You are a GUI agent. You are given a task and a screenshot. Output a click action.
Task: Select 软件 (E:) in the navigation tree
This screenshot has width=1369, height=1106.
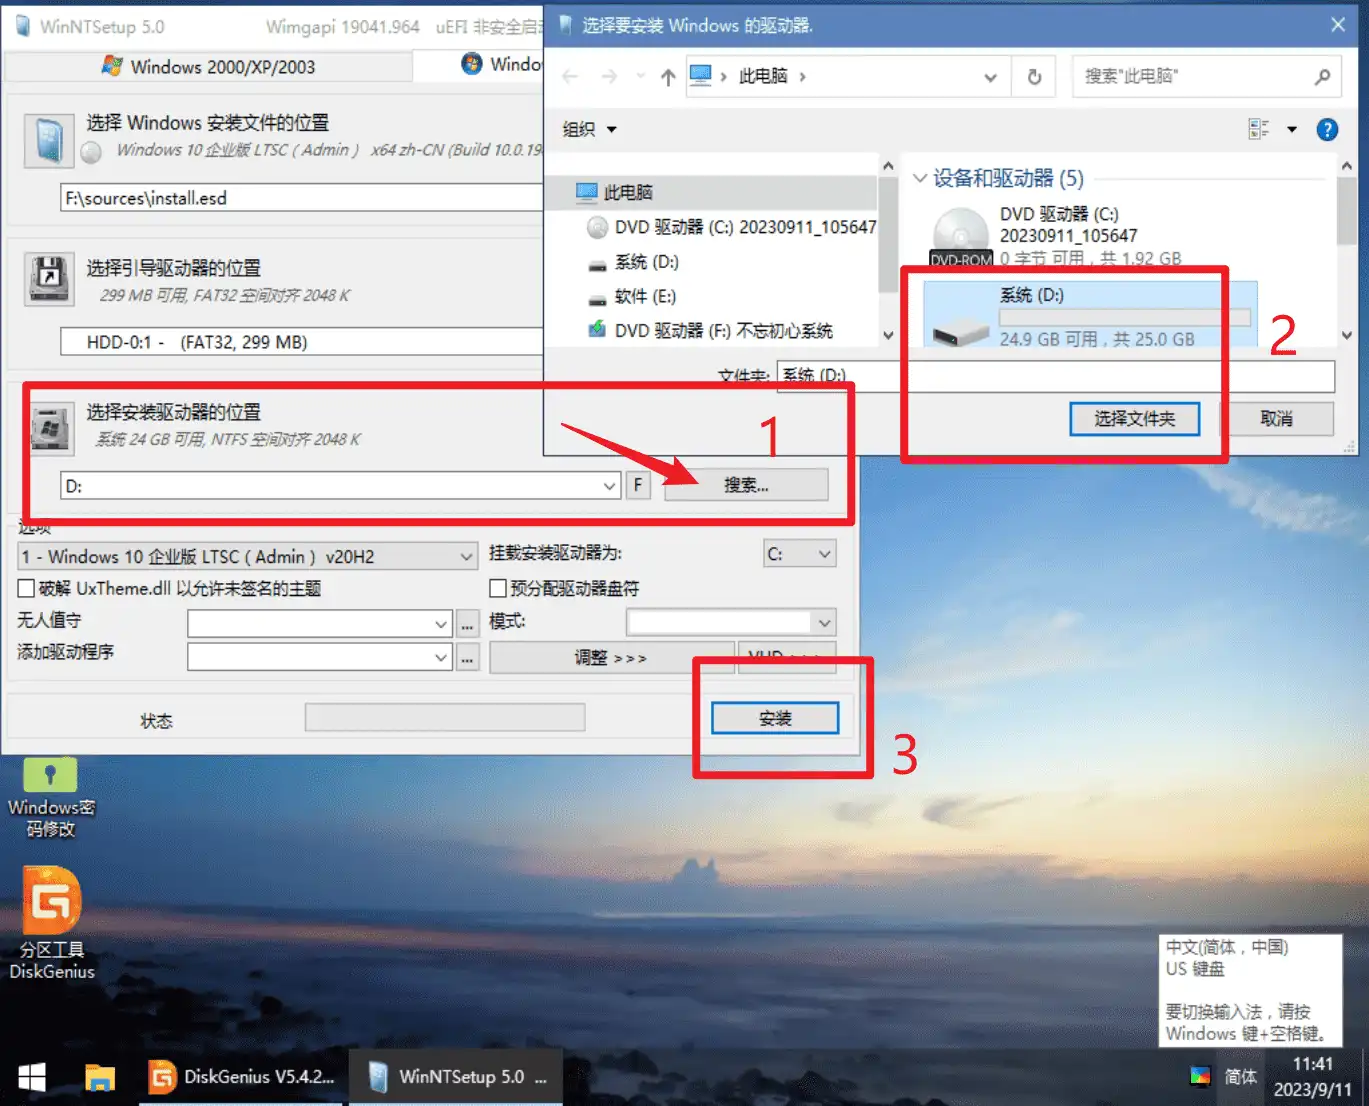pos(644,296)
